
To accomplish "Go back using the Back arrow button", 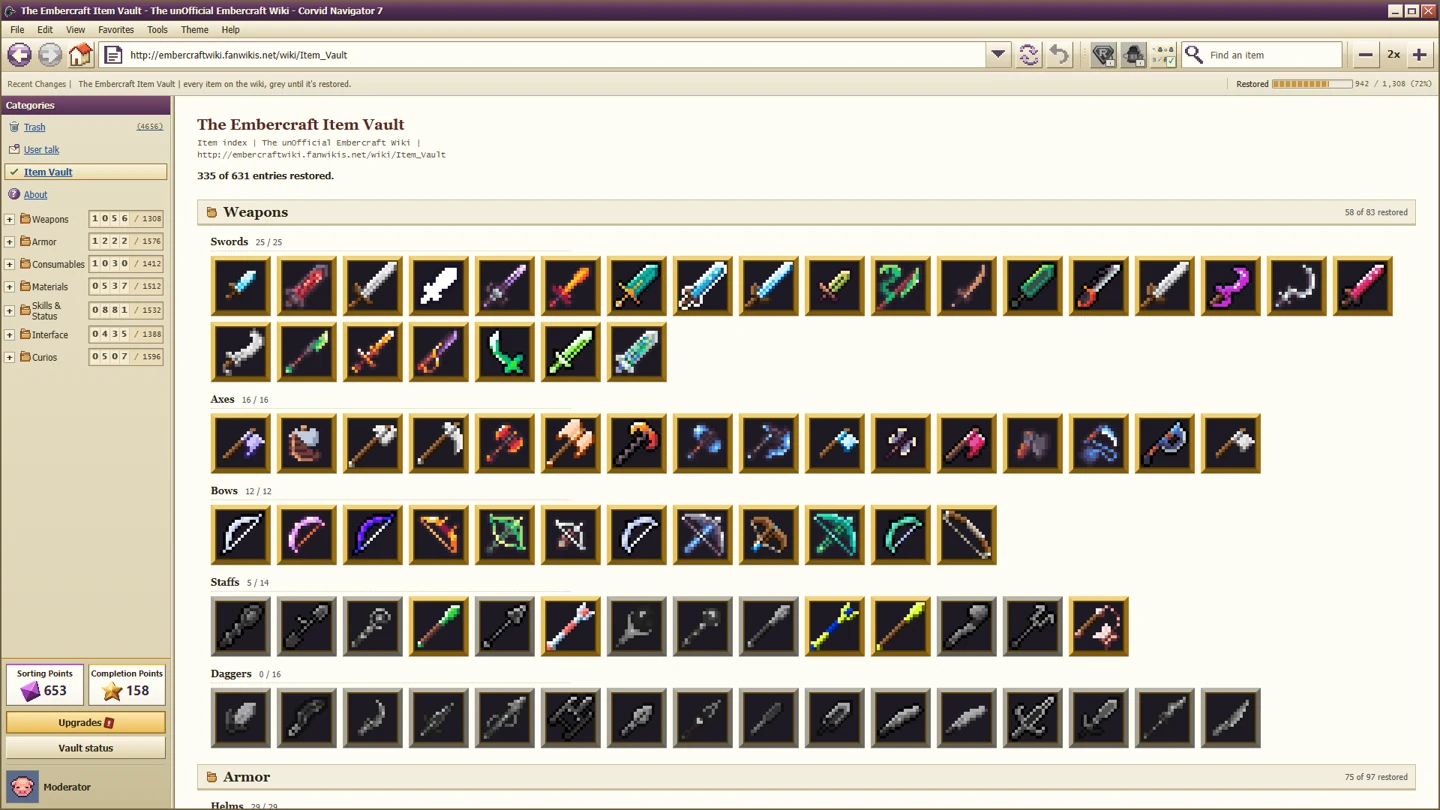I will (x=19, y=55).
